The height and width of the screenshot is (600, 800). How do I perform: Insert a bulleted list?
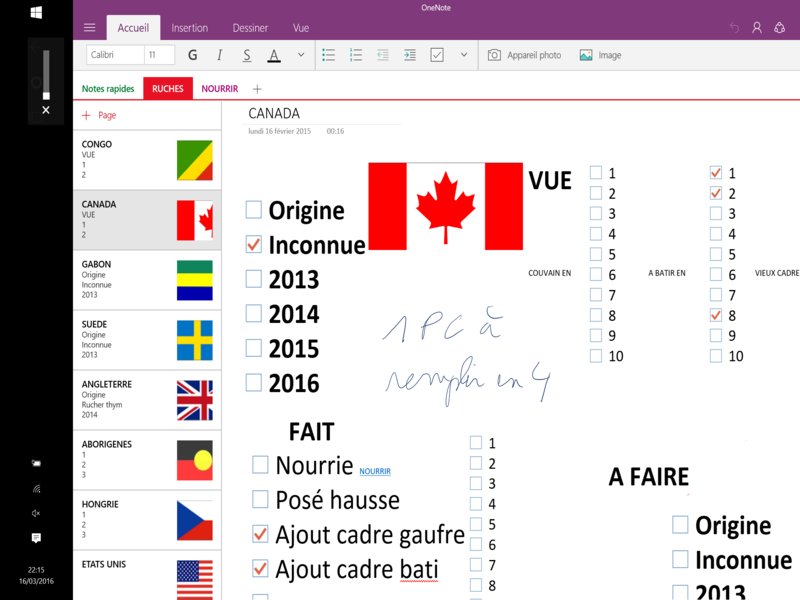pos(329,55)
